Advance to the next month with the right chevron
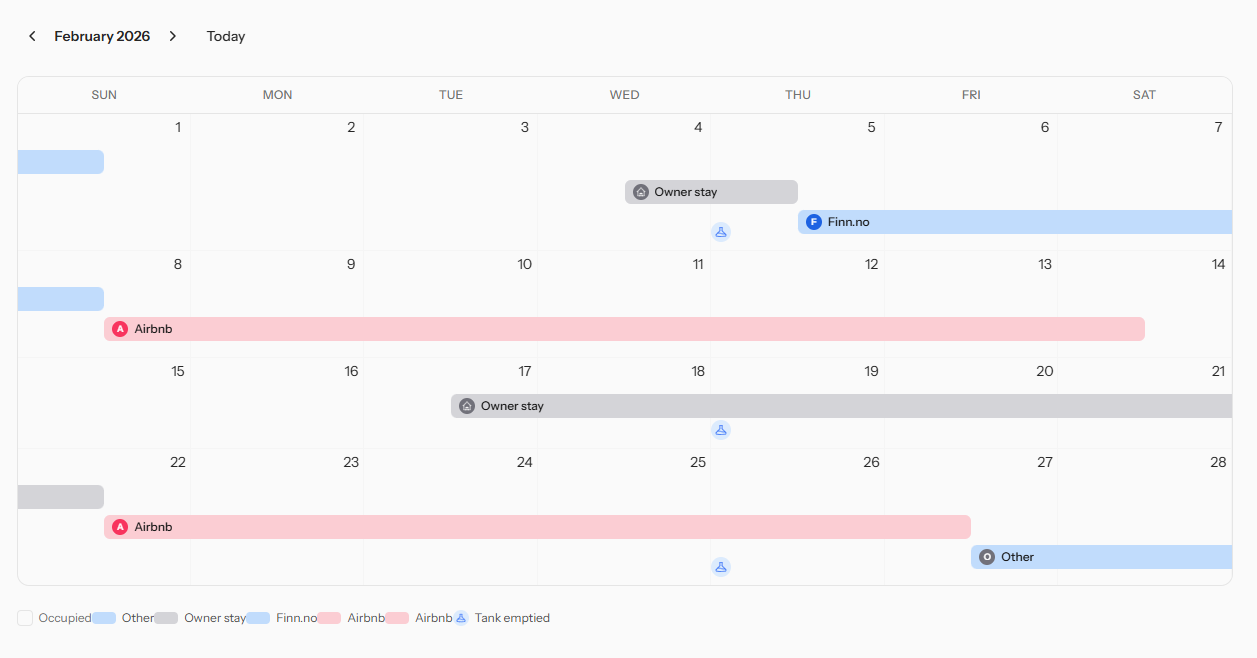The height and width of the screenshot is (658, 1257). pos(172,36)
